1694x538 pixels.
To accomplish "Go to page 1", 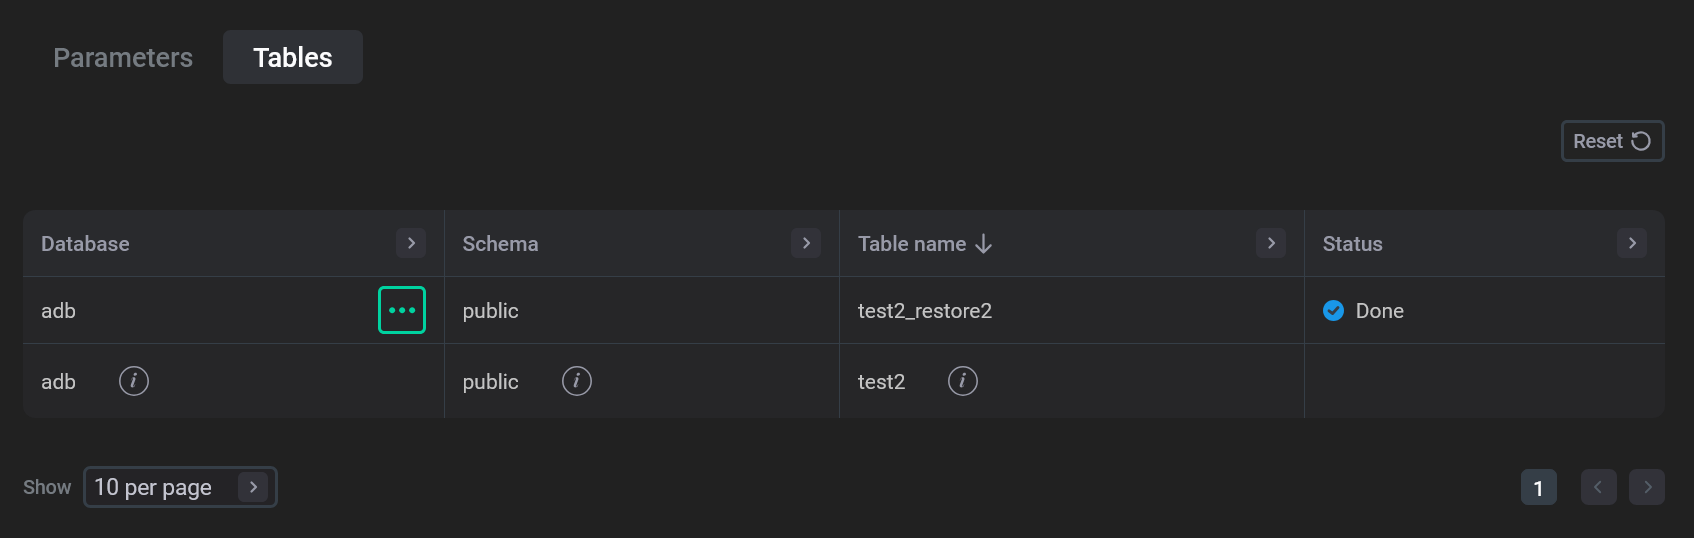I will point(1538,488).
